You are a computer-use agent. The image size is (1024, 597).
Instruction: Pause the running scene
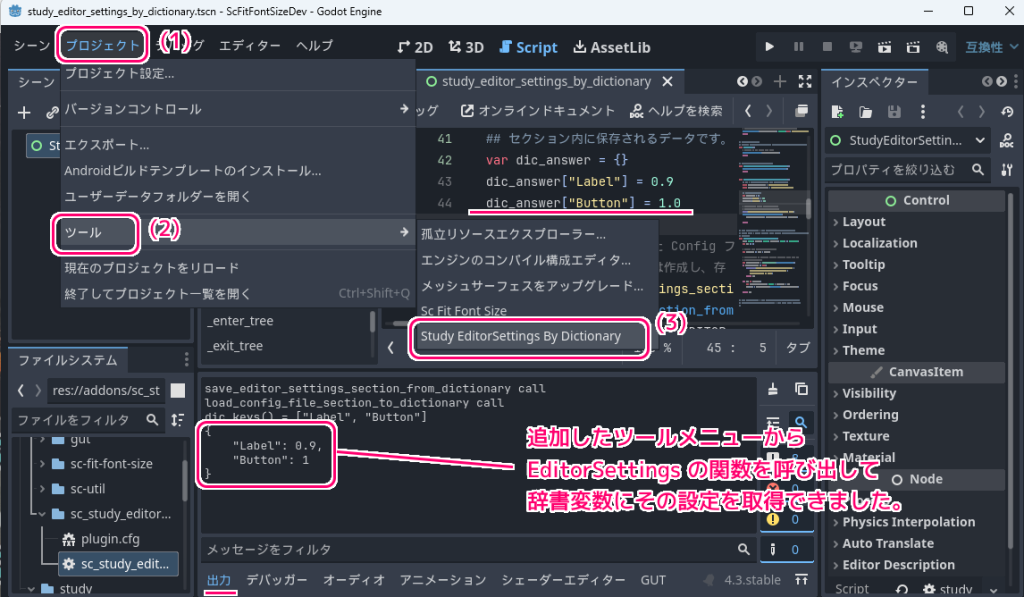(798, 46)
